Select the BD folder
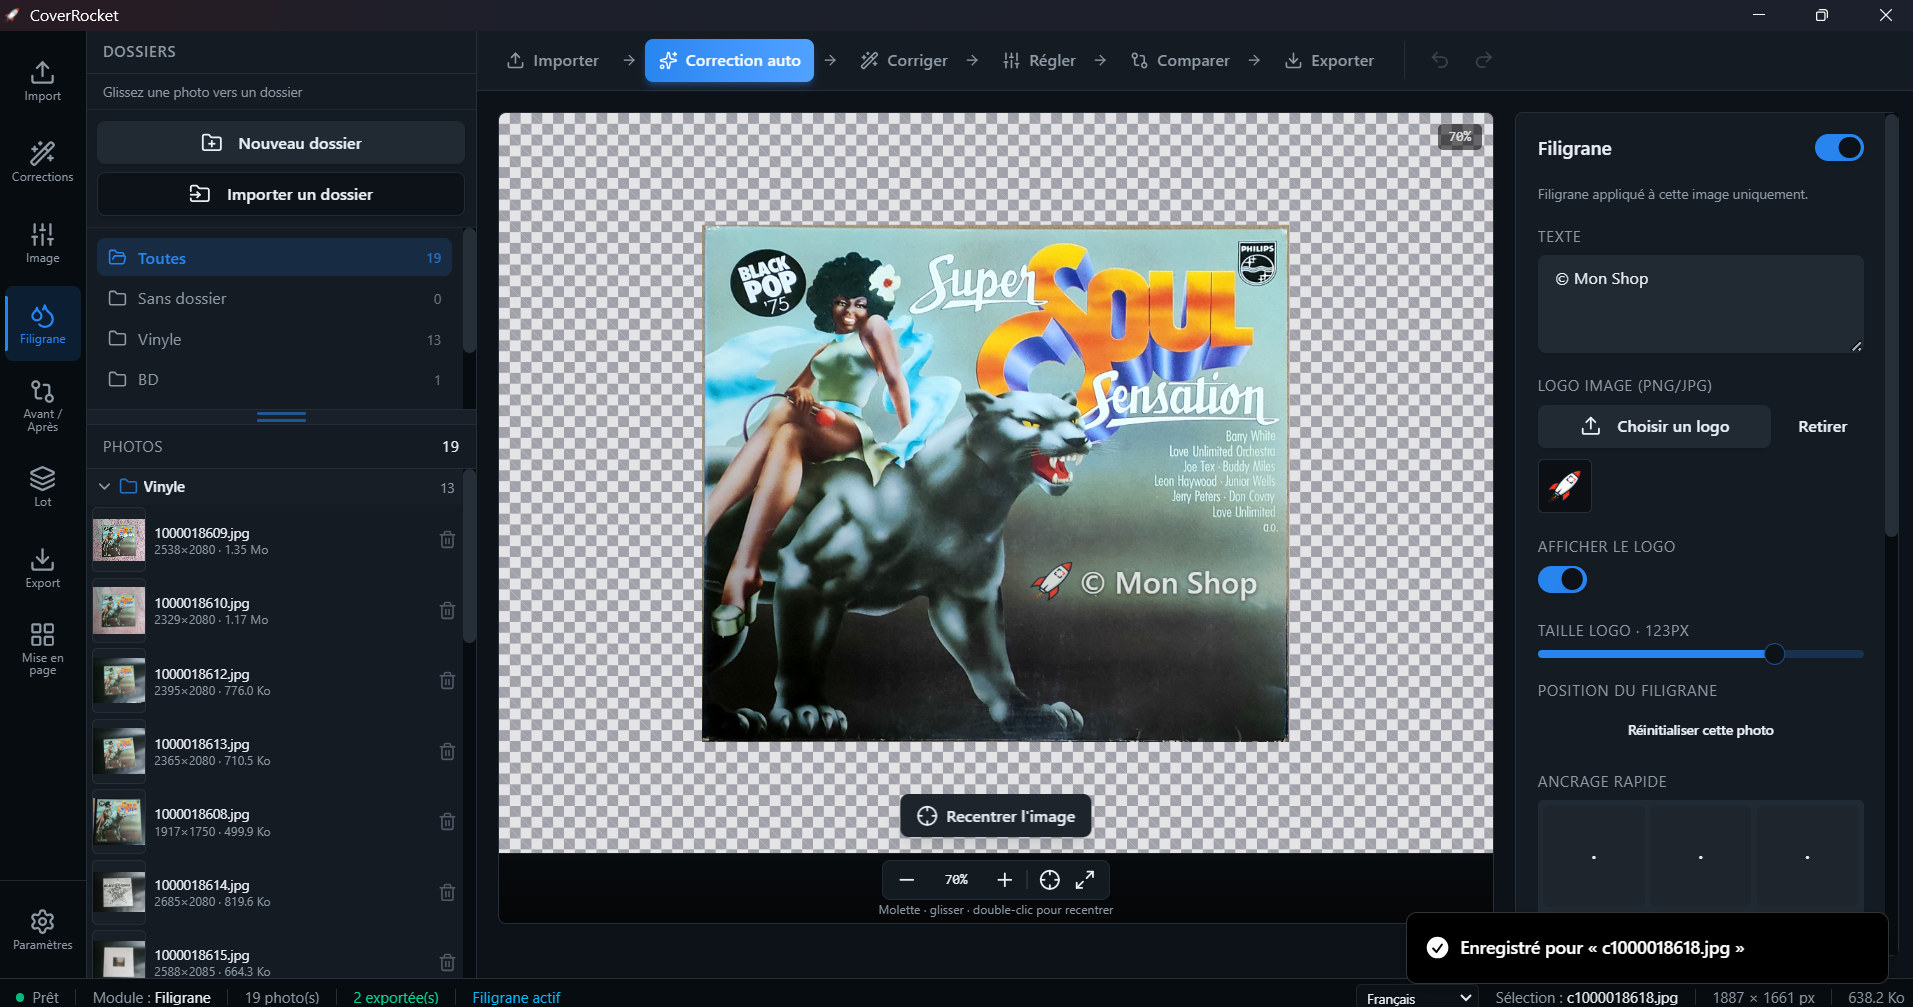 pyautogui.click(x=274, y=379)
